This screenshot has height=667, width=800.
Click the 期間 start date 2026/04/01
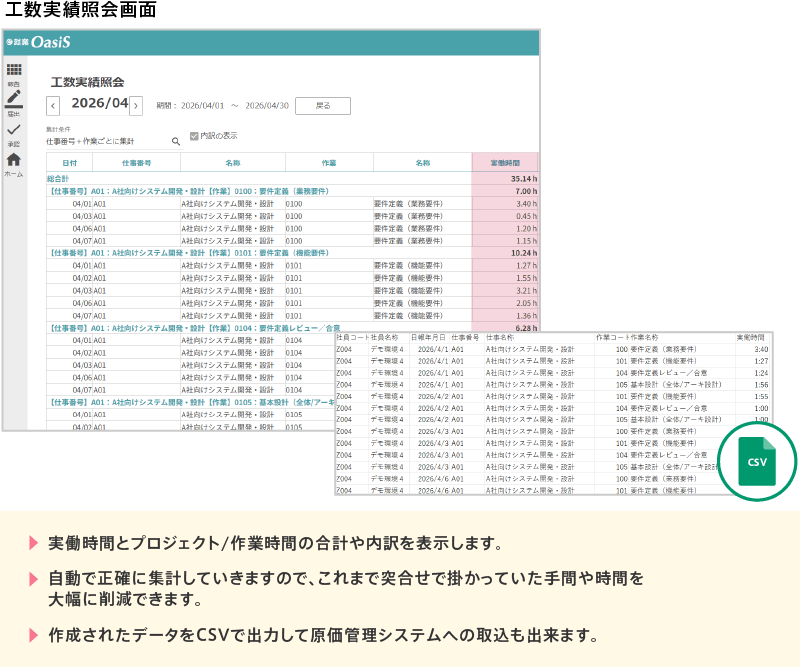point(202,106)
